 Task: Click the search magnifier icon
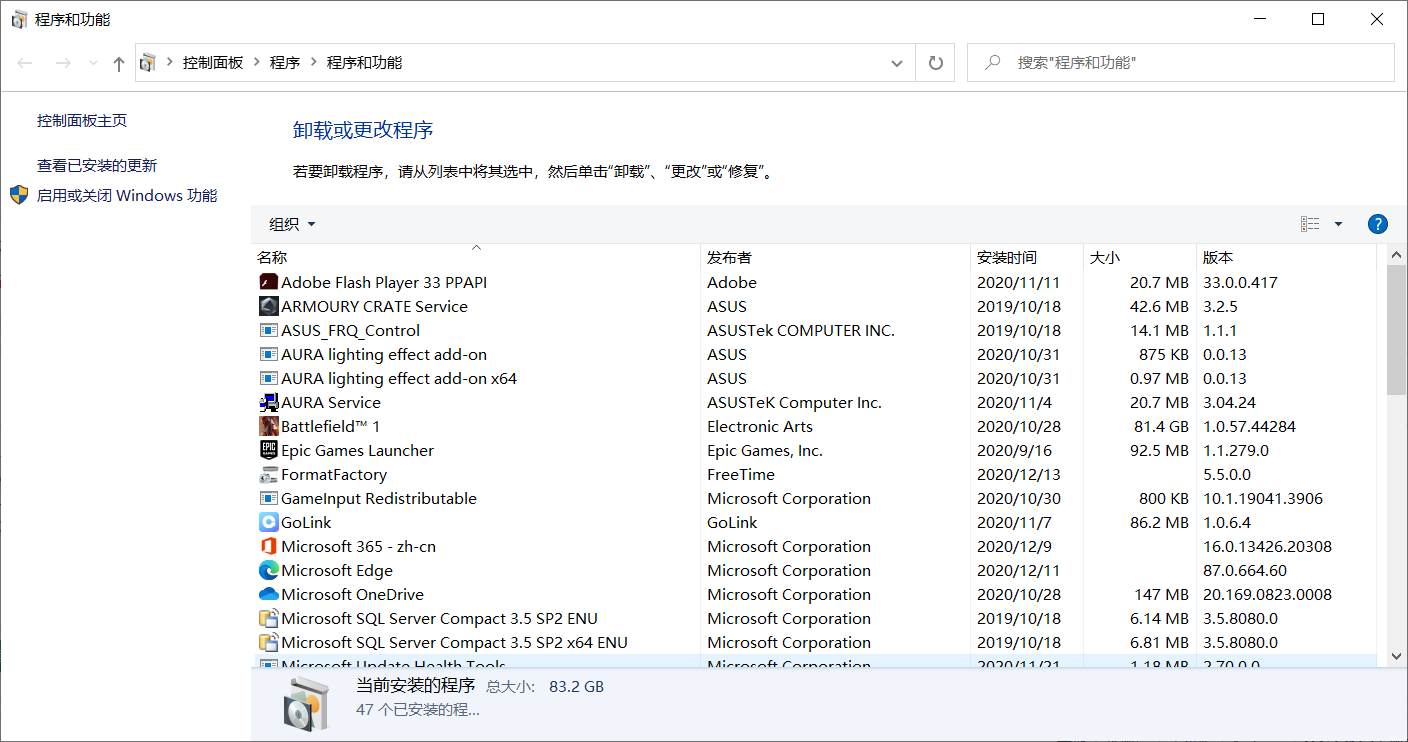[993, 62]
